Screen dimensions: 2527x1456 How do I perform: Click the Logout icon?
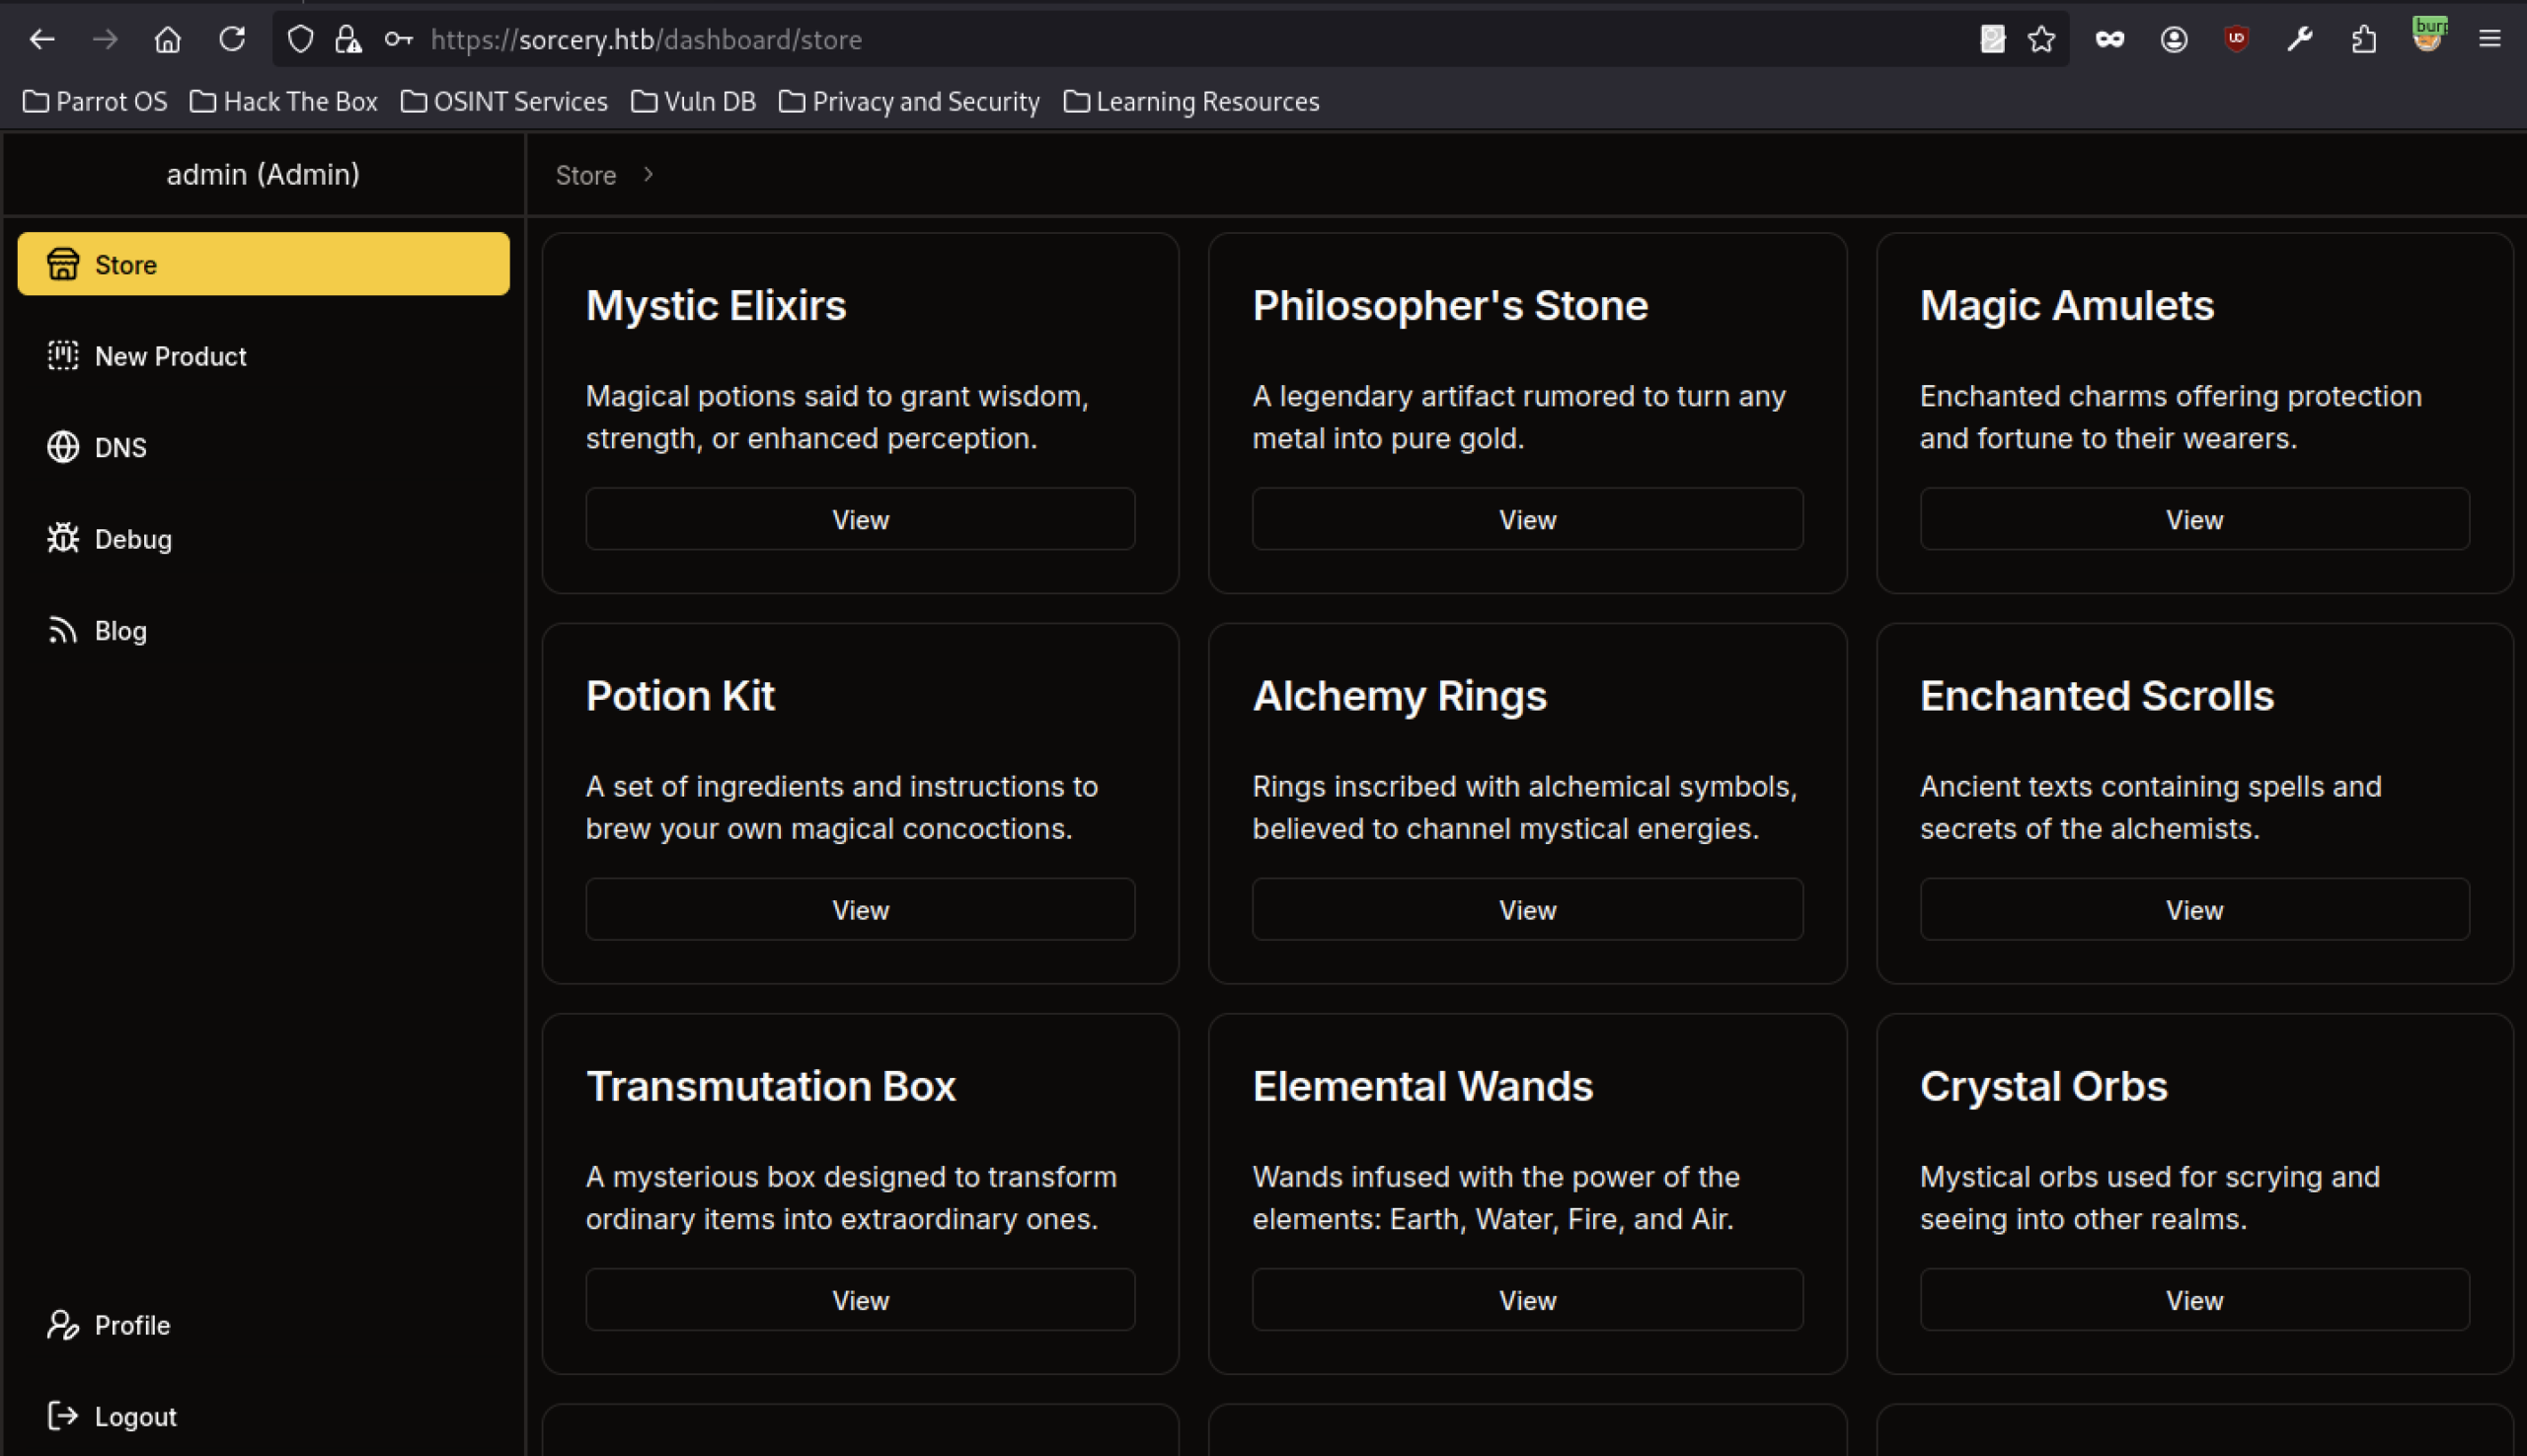click(62, 1415)
